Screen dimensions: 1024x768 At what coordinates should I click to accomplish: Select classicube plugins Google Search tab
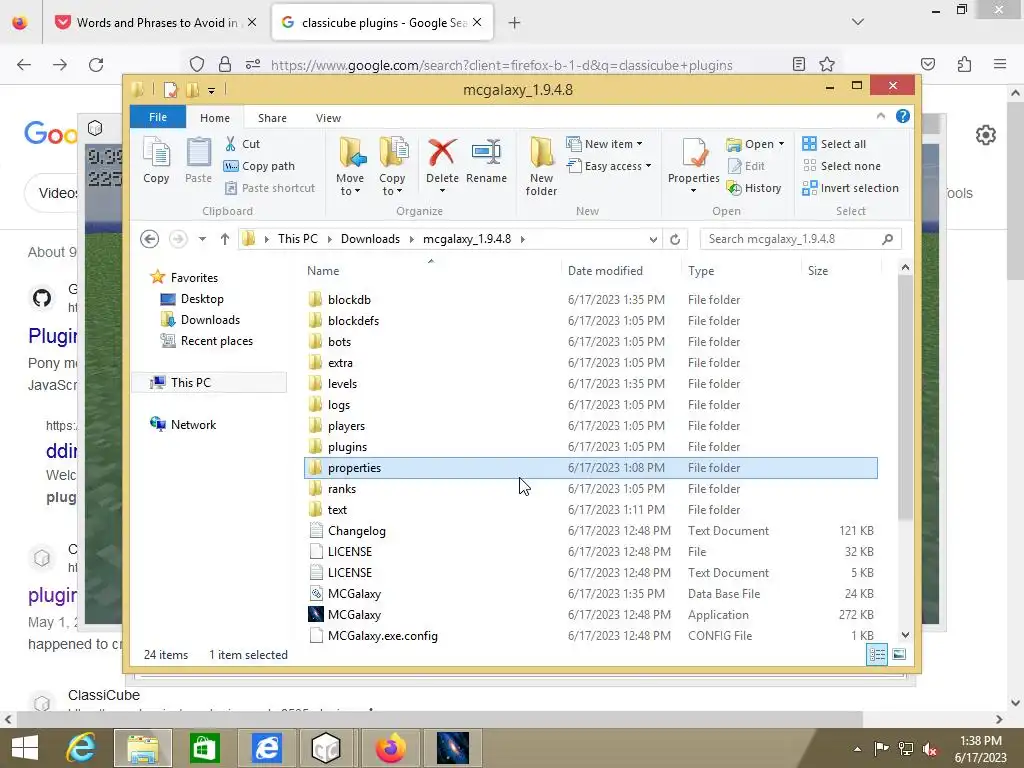(383, 23)
